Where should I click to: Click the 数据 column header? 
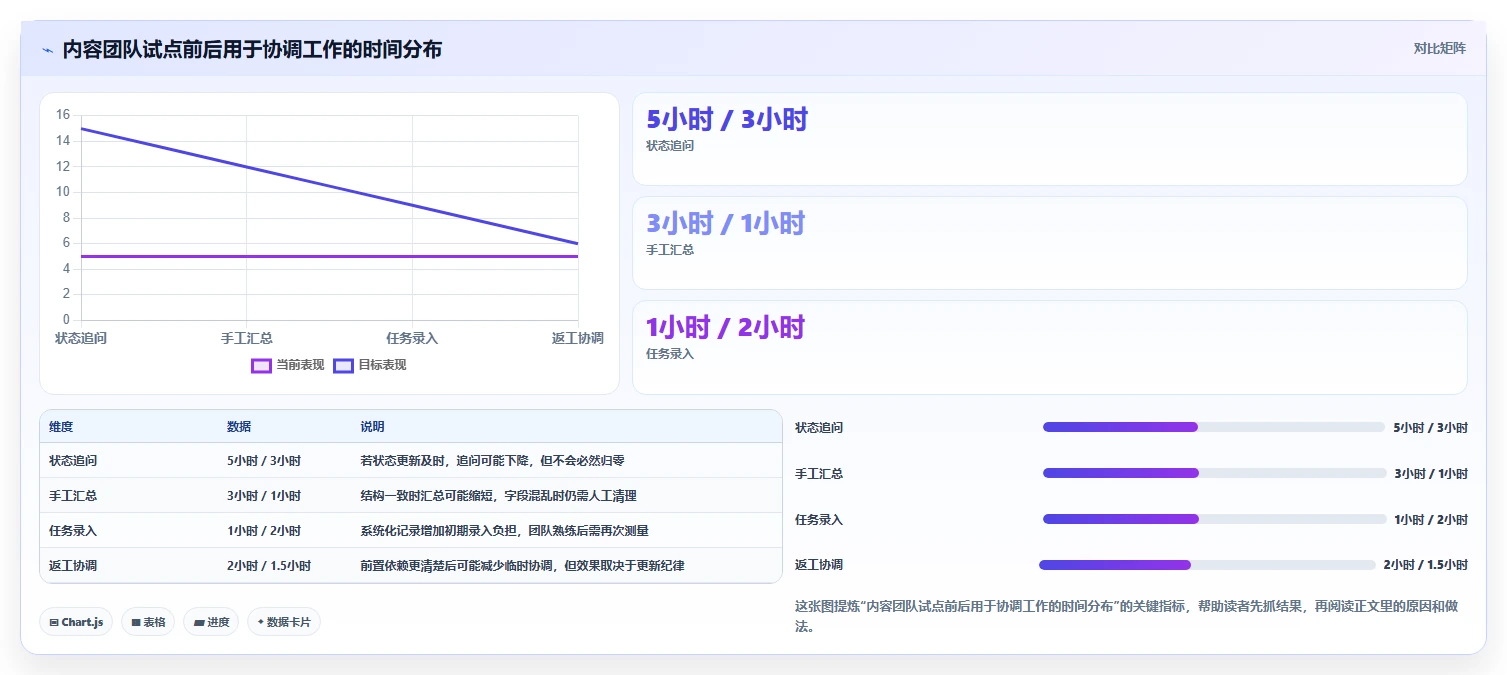(239, 427)
